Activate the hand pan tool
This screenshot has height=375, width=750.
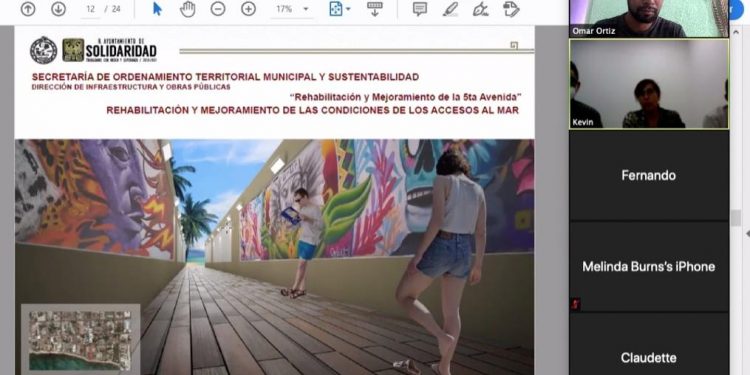click(x=188, y=9)
